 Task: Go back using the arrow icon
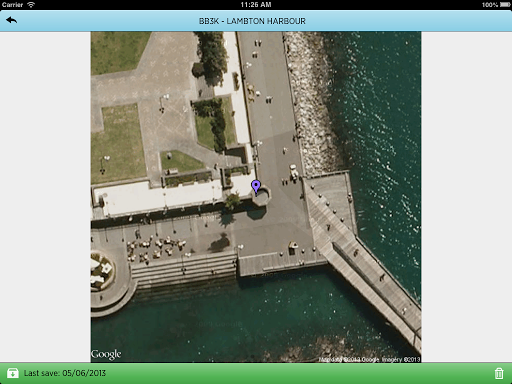click(x=11, y=20)
